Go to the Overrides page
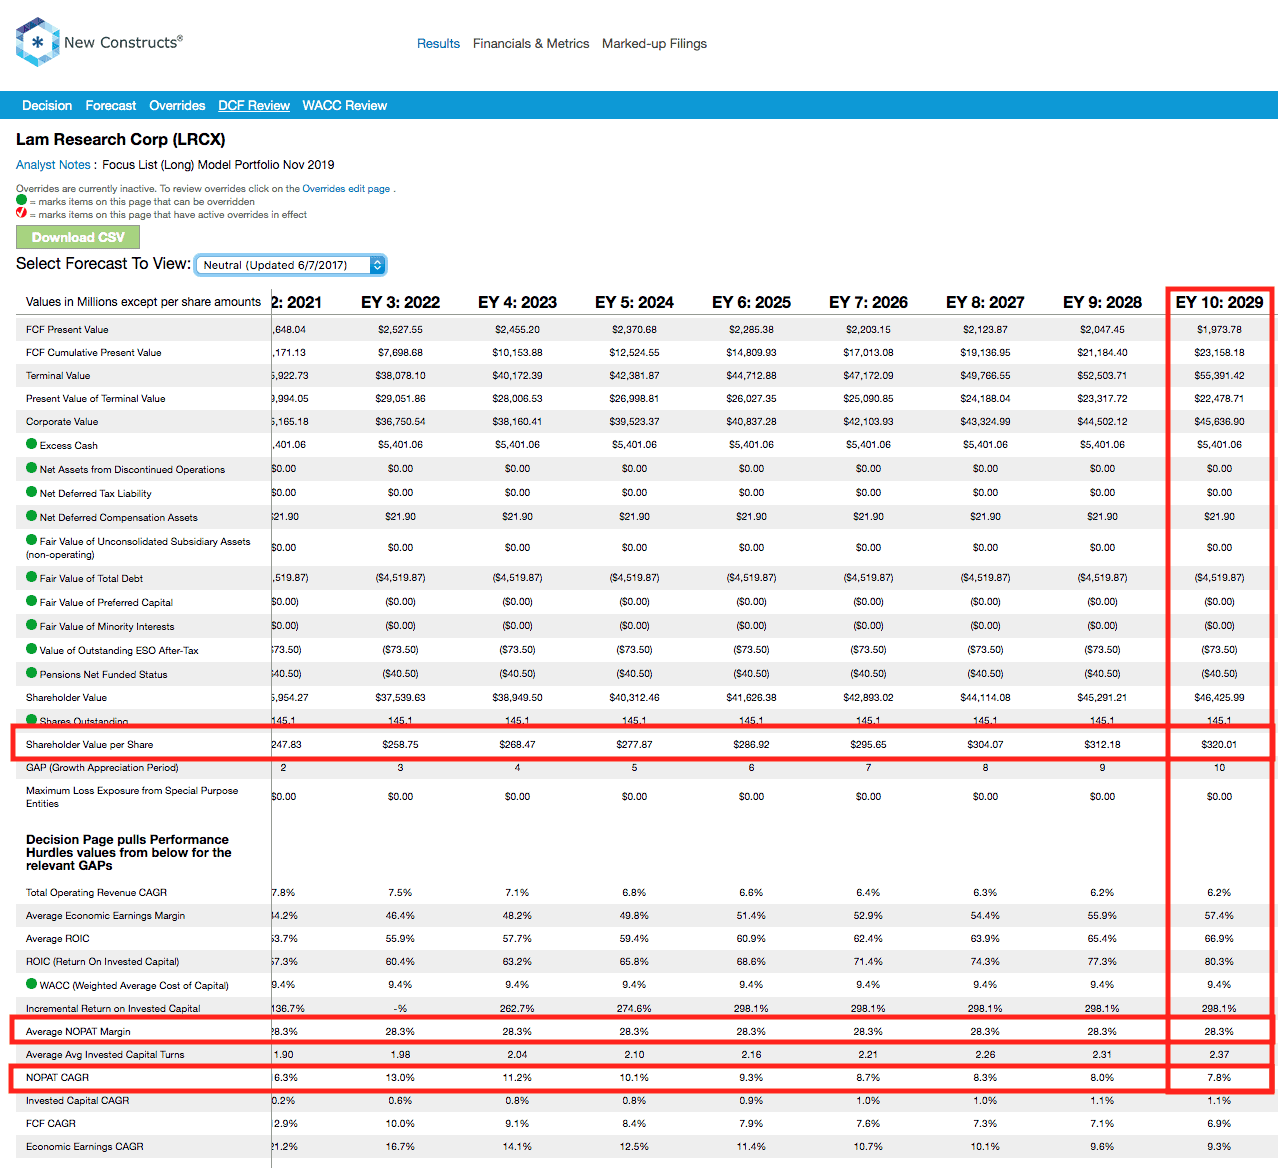 pos(177,105)
